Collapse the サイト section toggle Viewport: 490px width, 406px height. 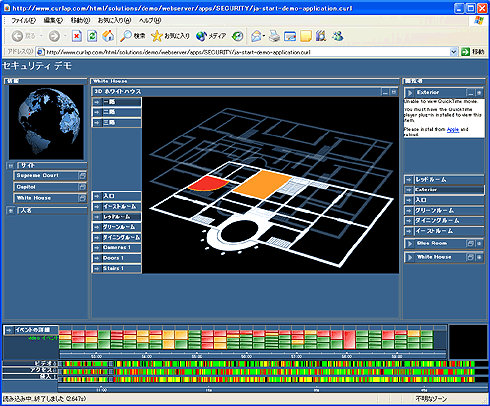(11, 165)
